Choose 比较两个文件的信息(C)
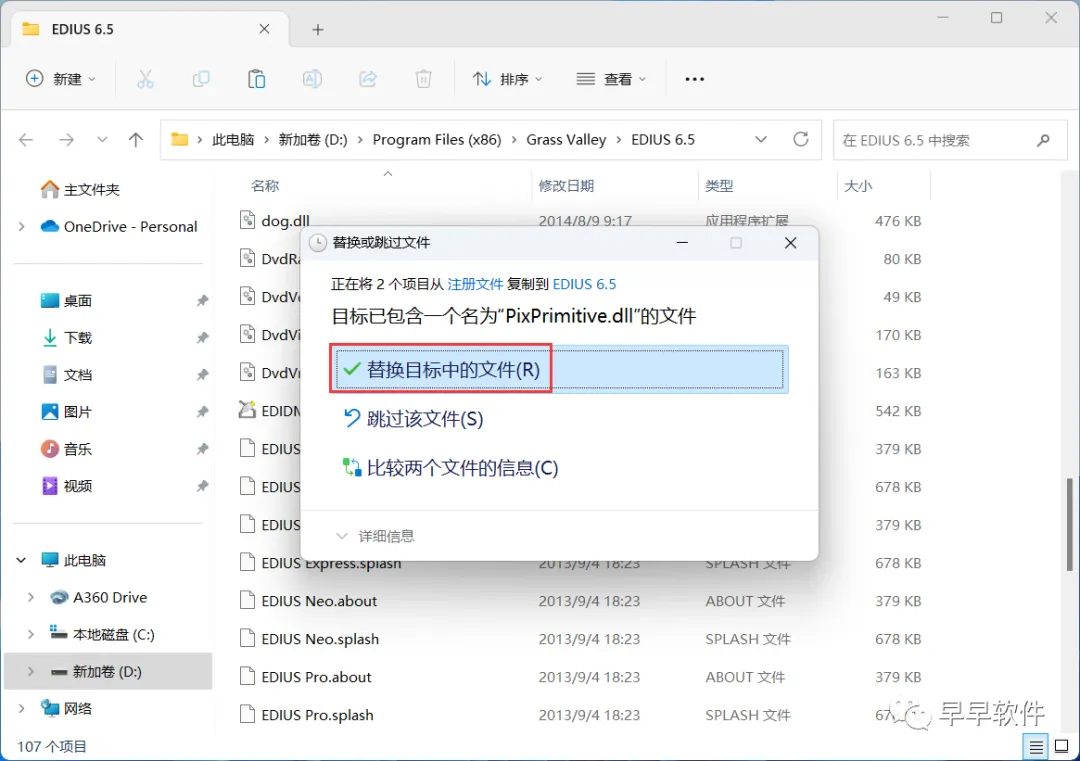 coord(450,468)
